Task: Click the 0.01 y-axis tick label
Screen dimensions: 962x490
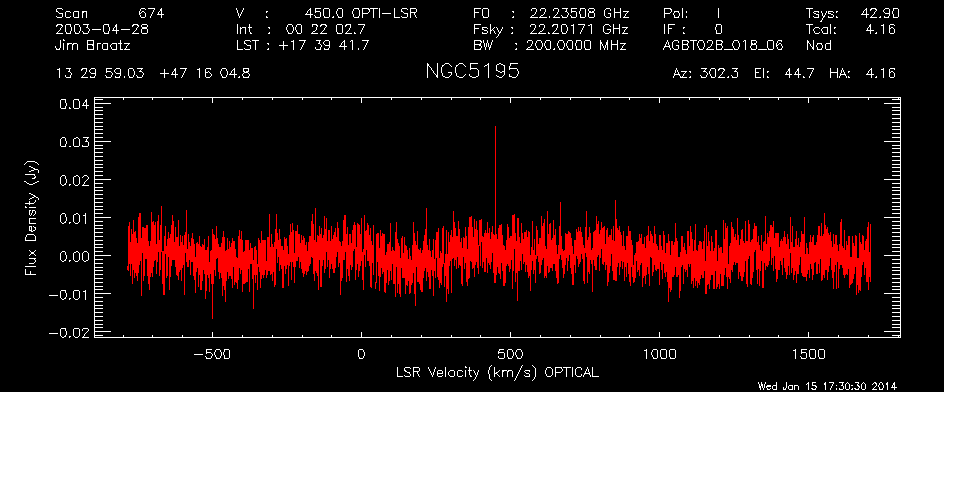Action: [x=74, y=218]
